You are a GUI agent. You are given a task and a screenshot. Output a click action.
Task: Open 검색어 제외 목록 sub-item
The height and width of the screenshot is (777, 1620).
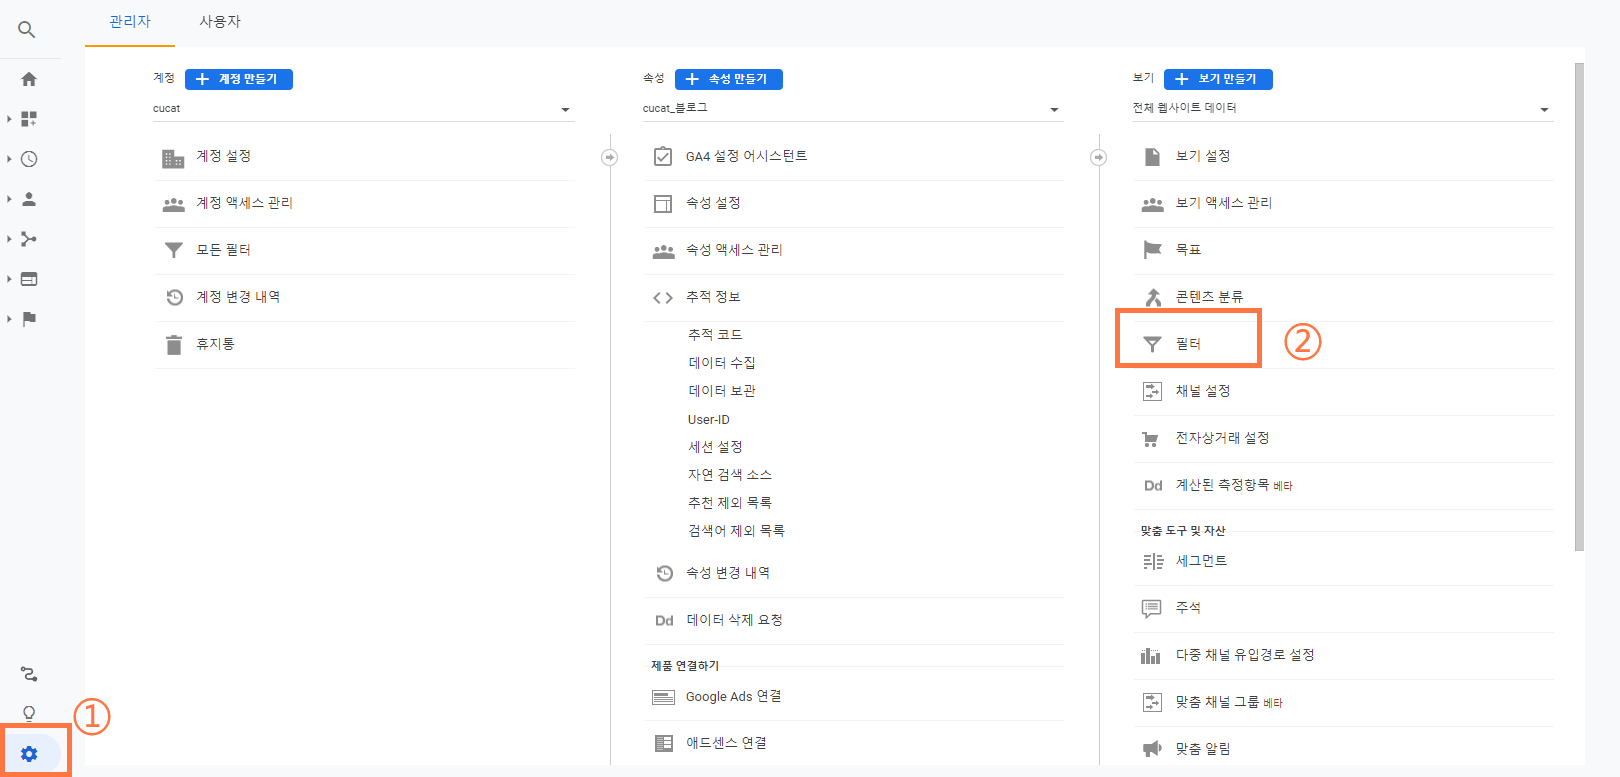[x=736, y=531]
